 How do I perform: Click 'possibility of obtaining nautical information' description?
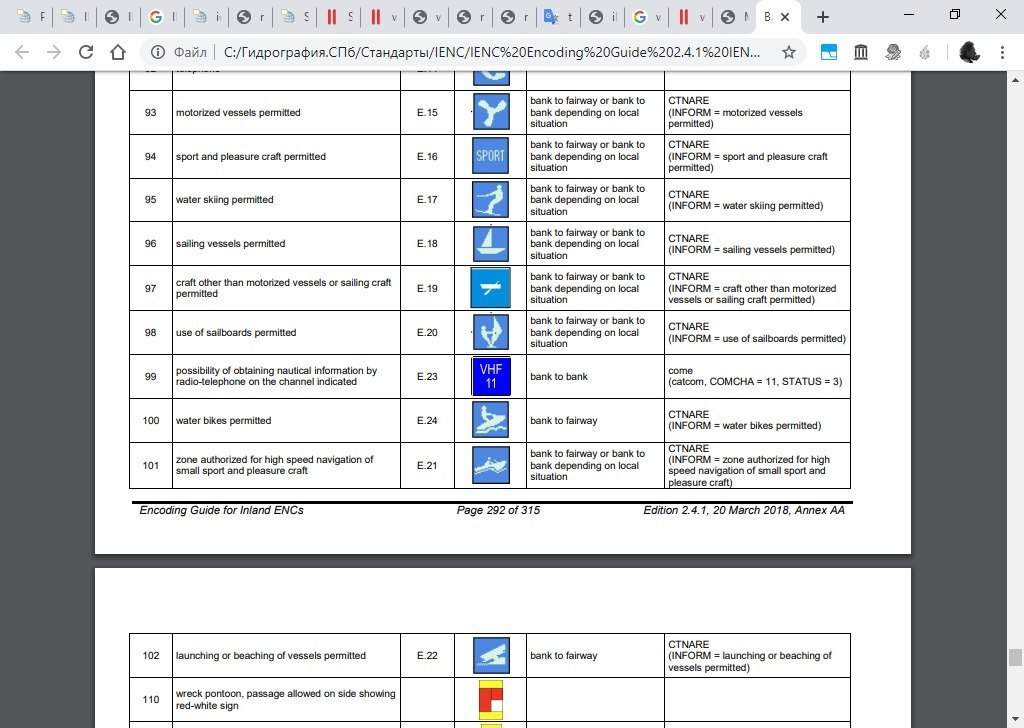[276, 376]
